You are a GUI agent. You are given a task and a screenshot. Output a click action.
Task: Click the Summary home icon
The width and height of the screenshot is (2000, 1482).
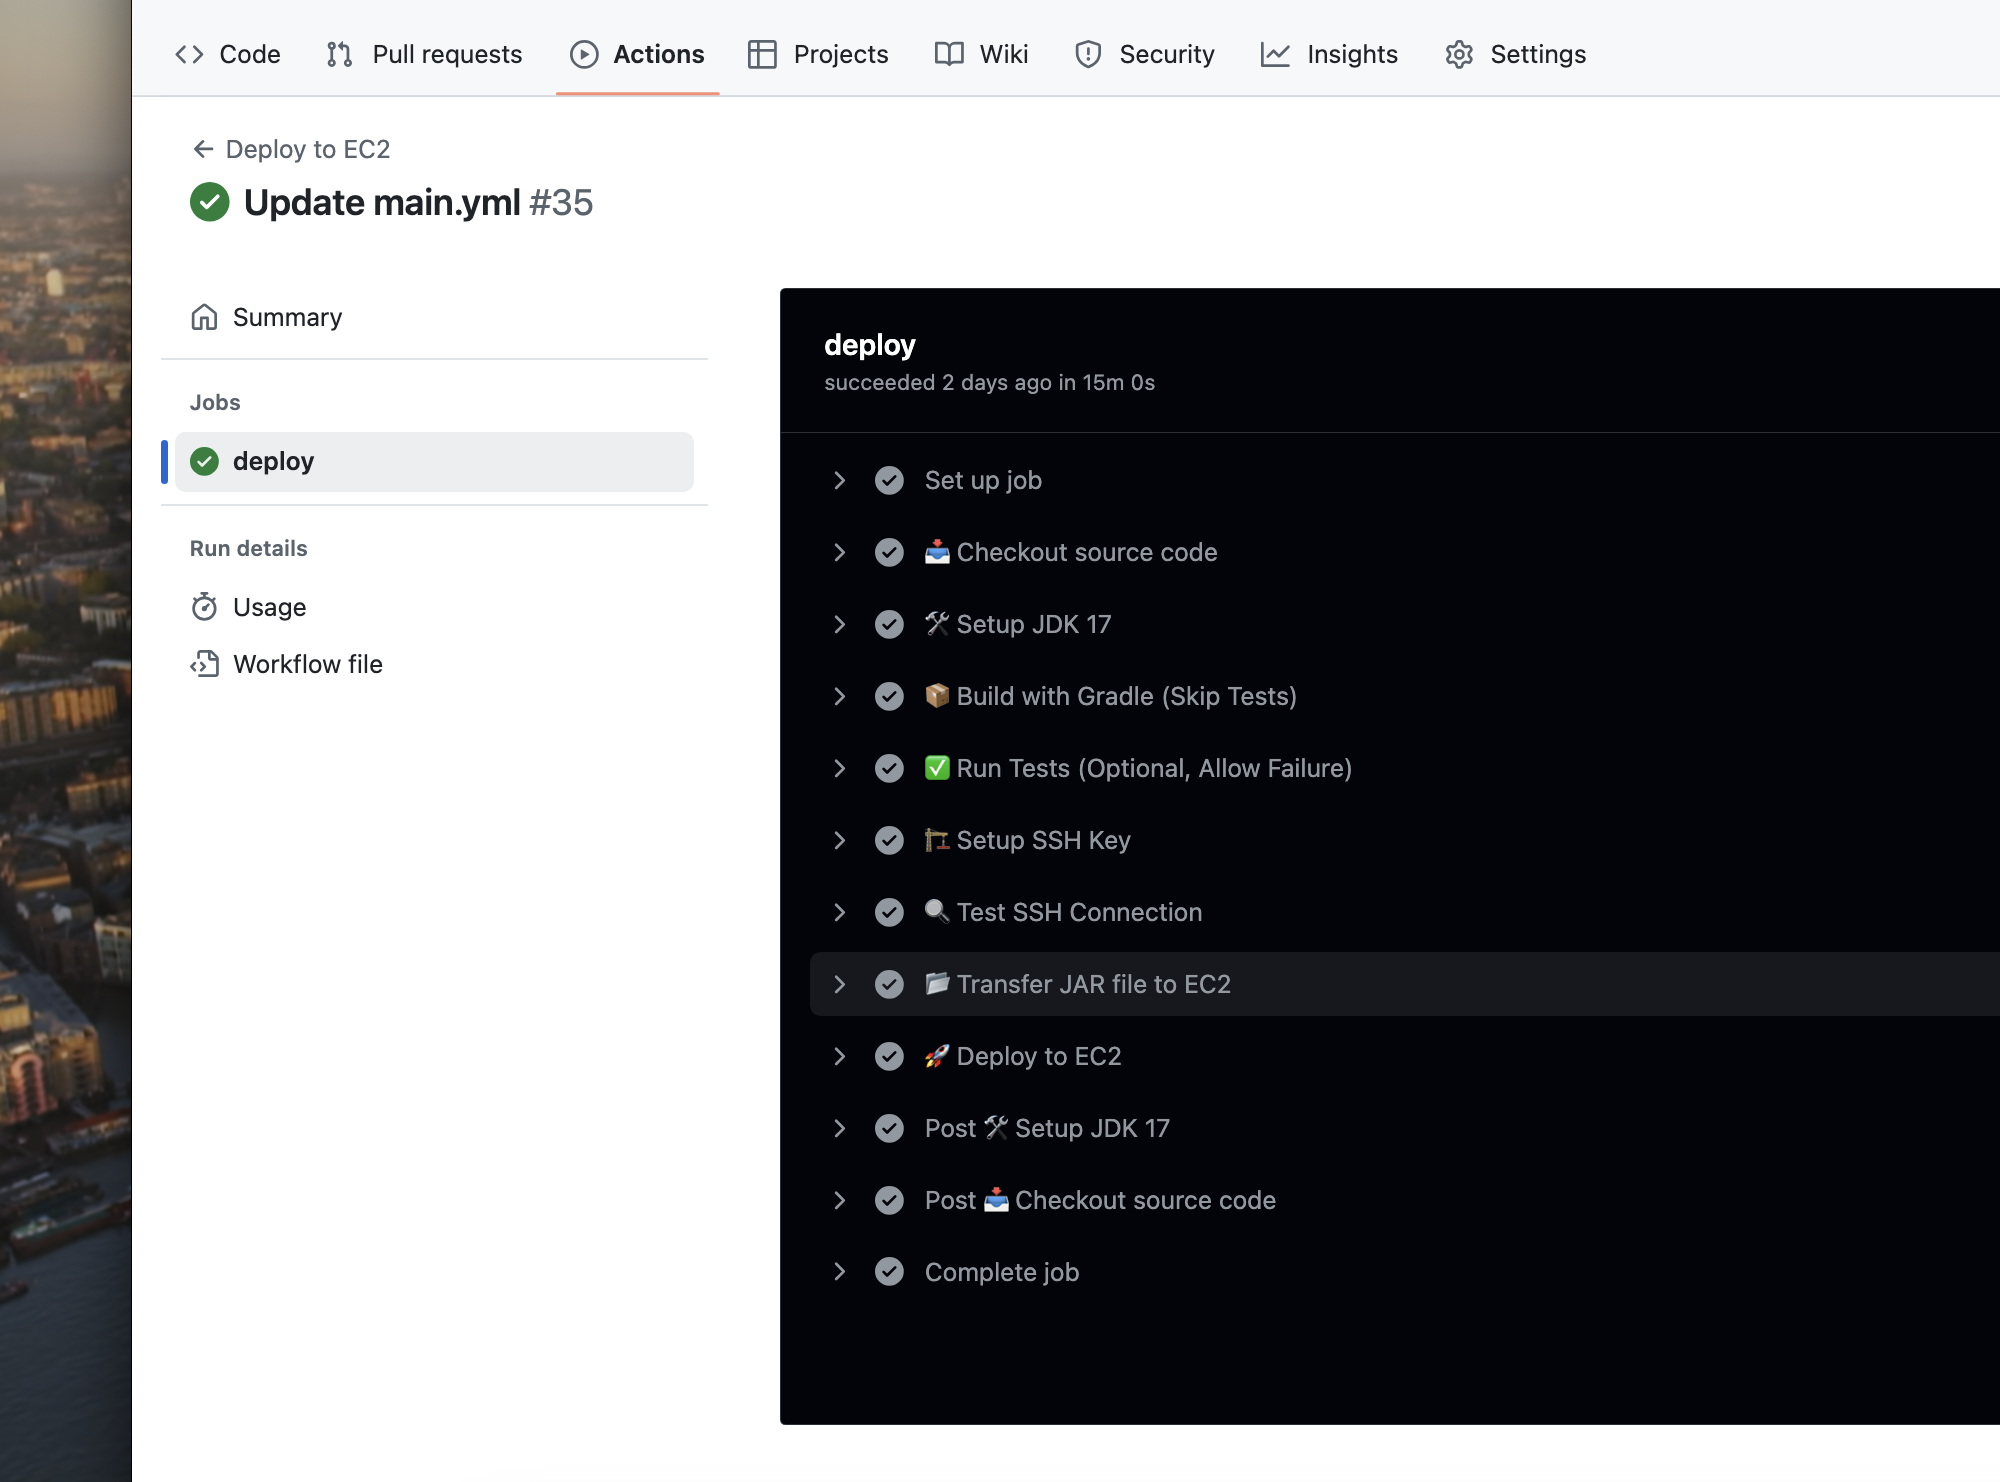click(204, 317)
